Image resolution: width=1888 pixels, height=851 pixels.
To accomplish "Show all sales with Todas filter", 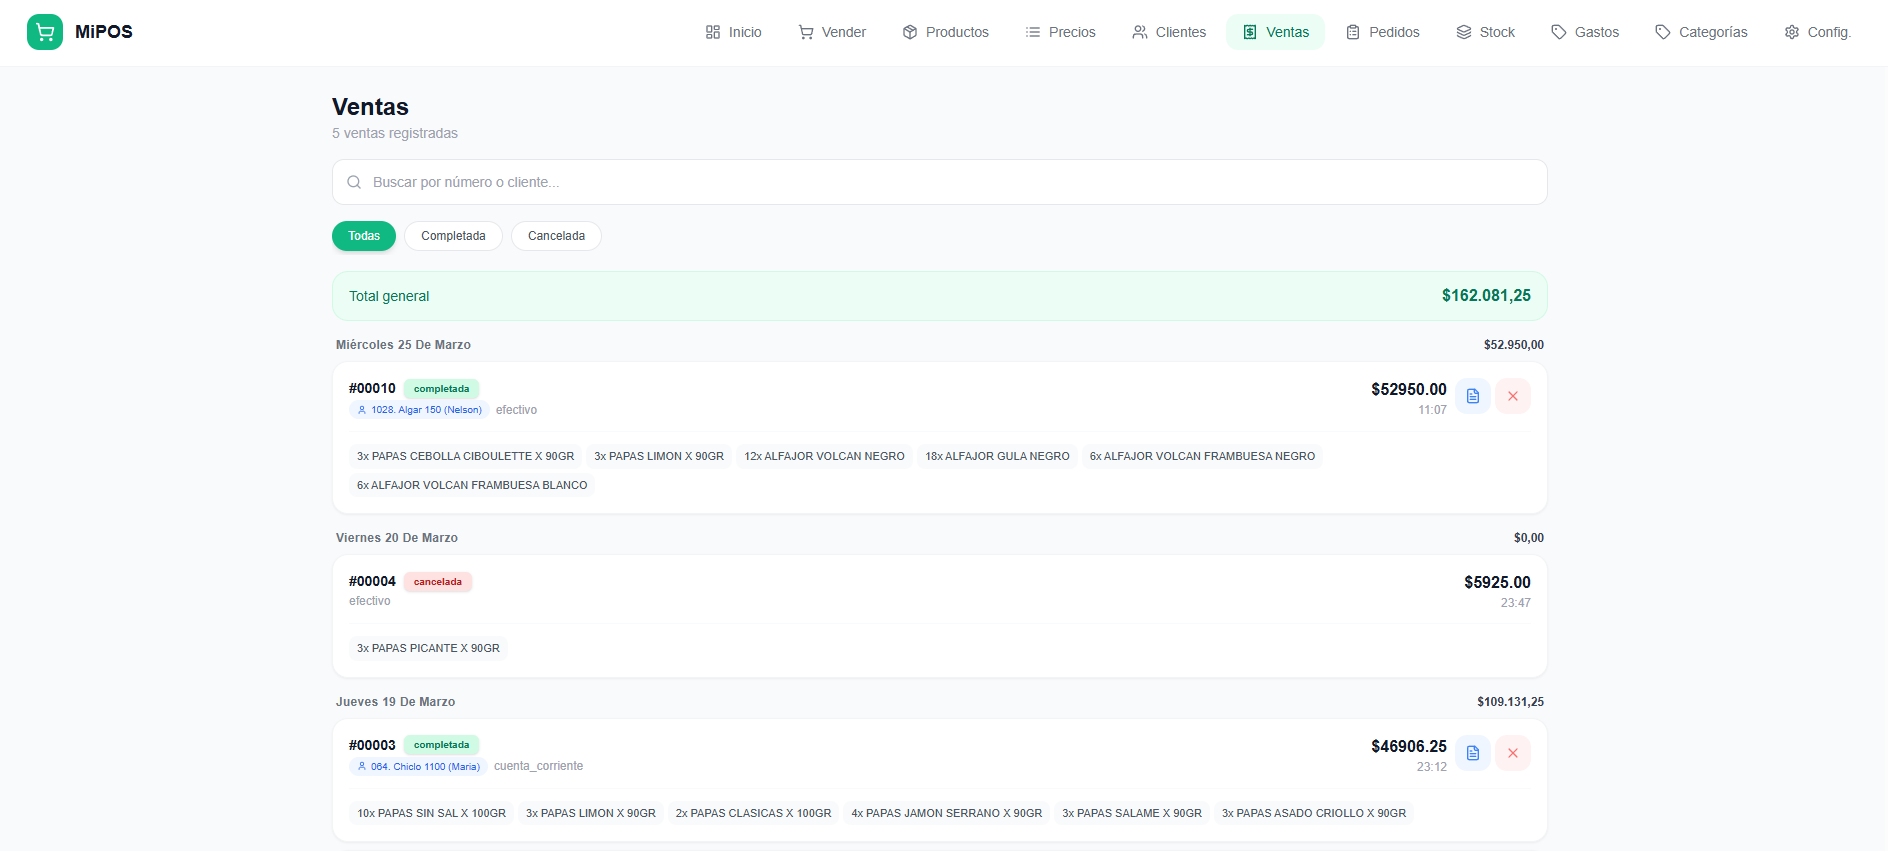I will (x=364, y=236).
